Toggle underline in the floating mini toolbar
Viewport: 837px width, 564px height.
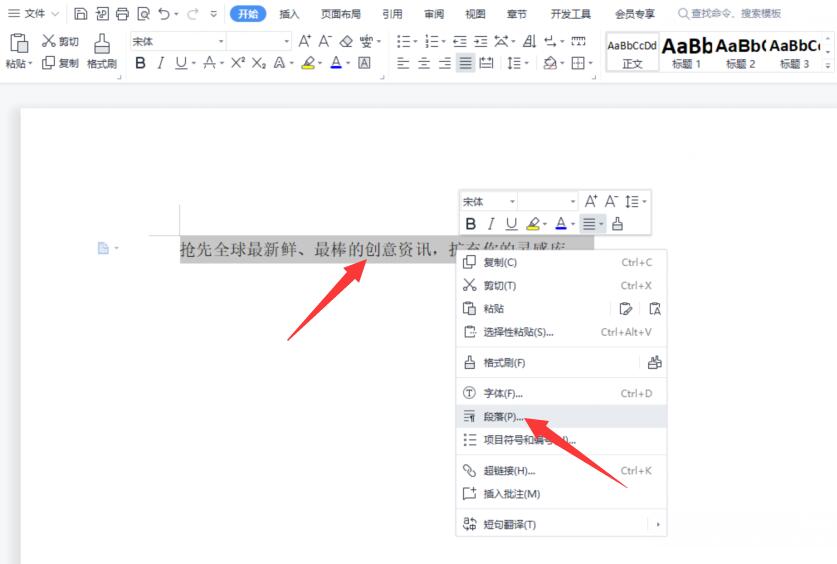(511, 224)
